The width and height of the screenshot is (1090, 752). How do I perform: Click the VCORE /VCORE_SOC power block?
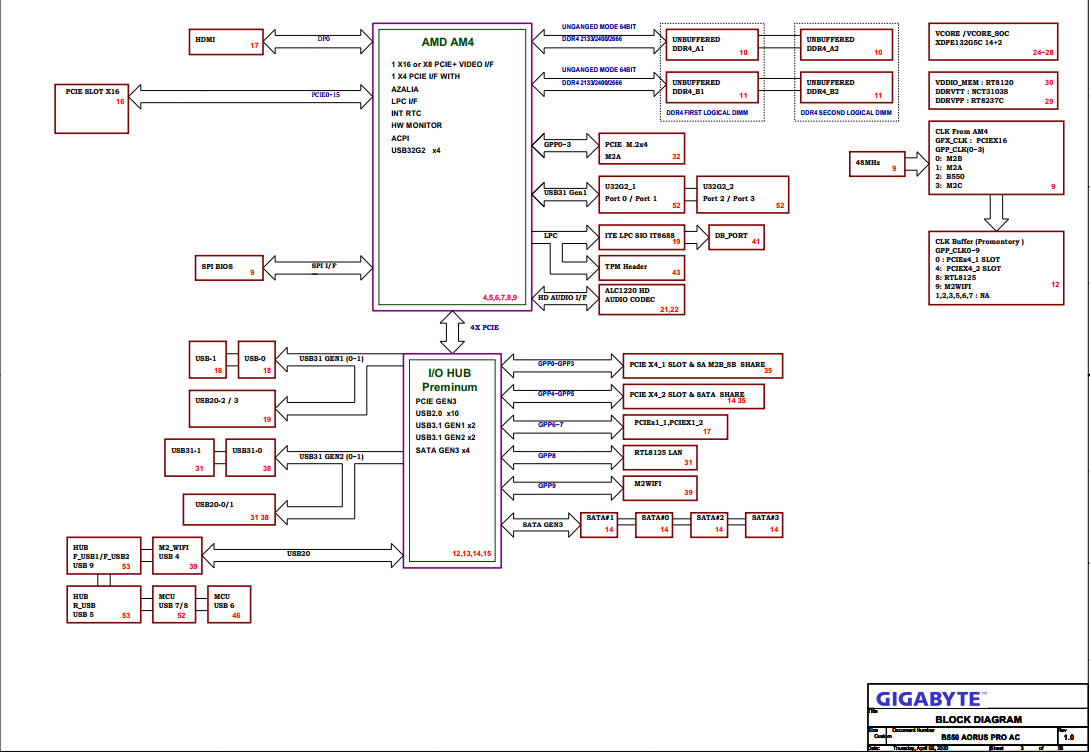click(993, 42)
